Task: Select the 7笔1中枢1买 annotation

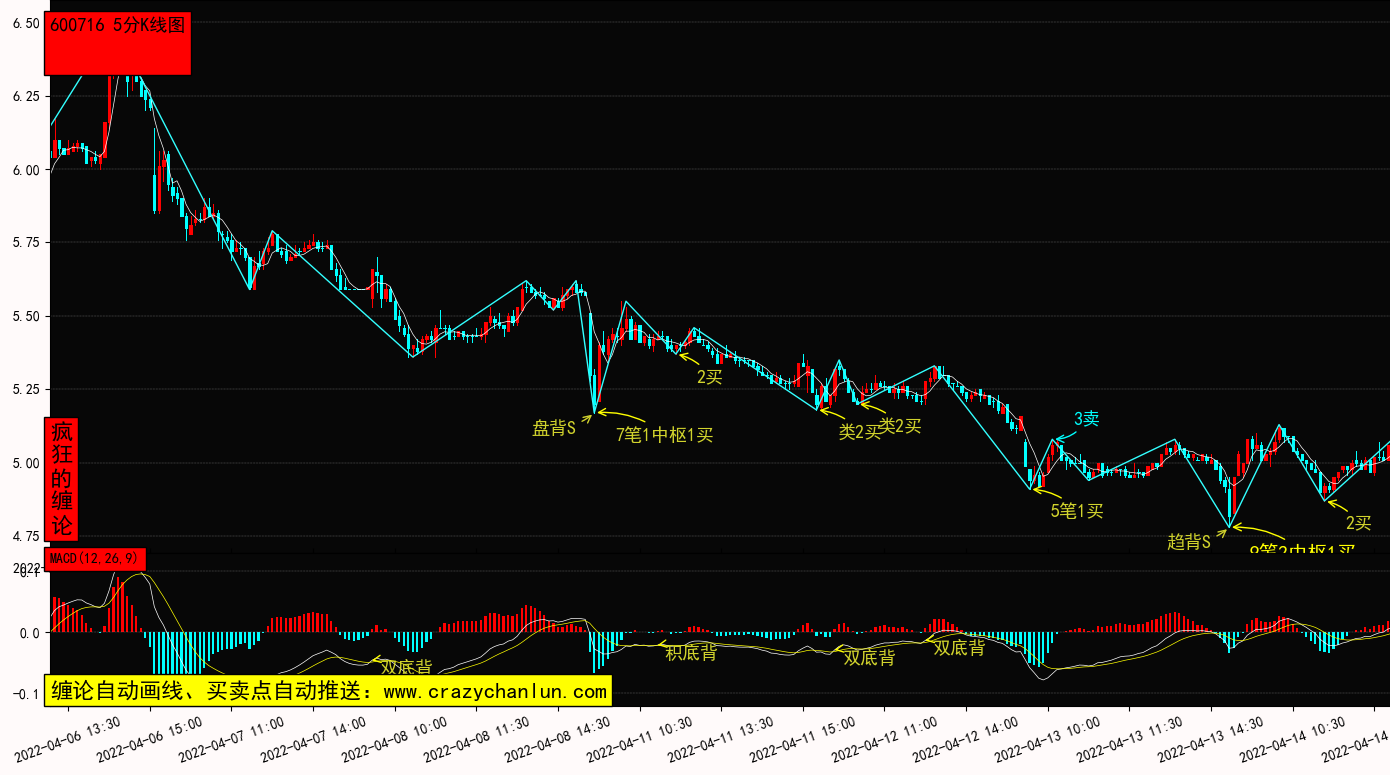Action: (x=665, y=435)
